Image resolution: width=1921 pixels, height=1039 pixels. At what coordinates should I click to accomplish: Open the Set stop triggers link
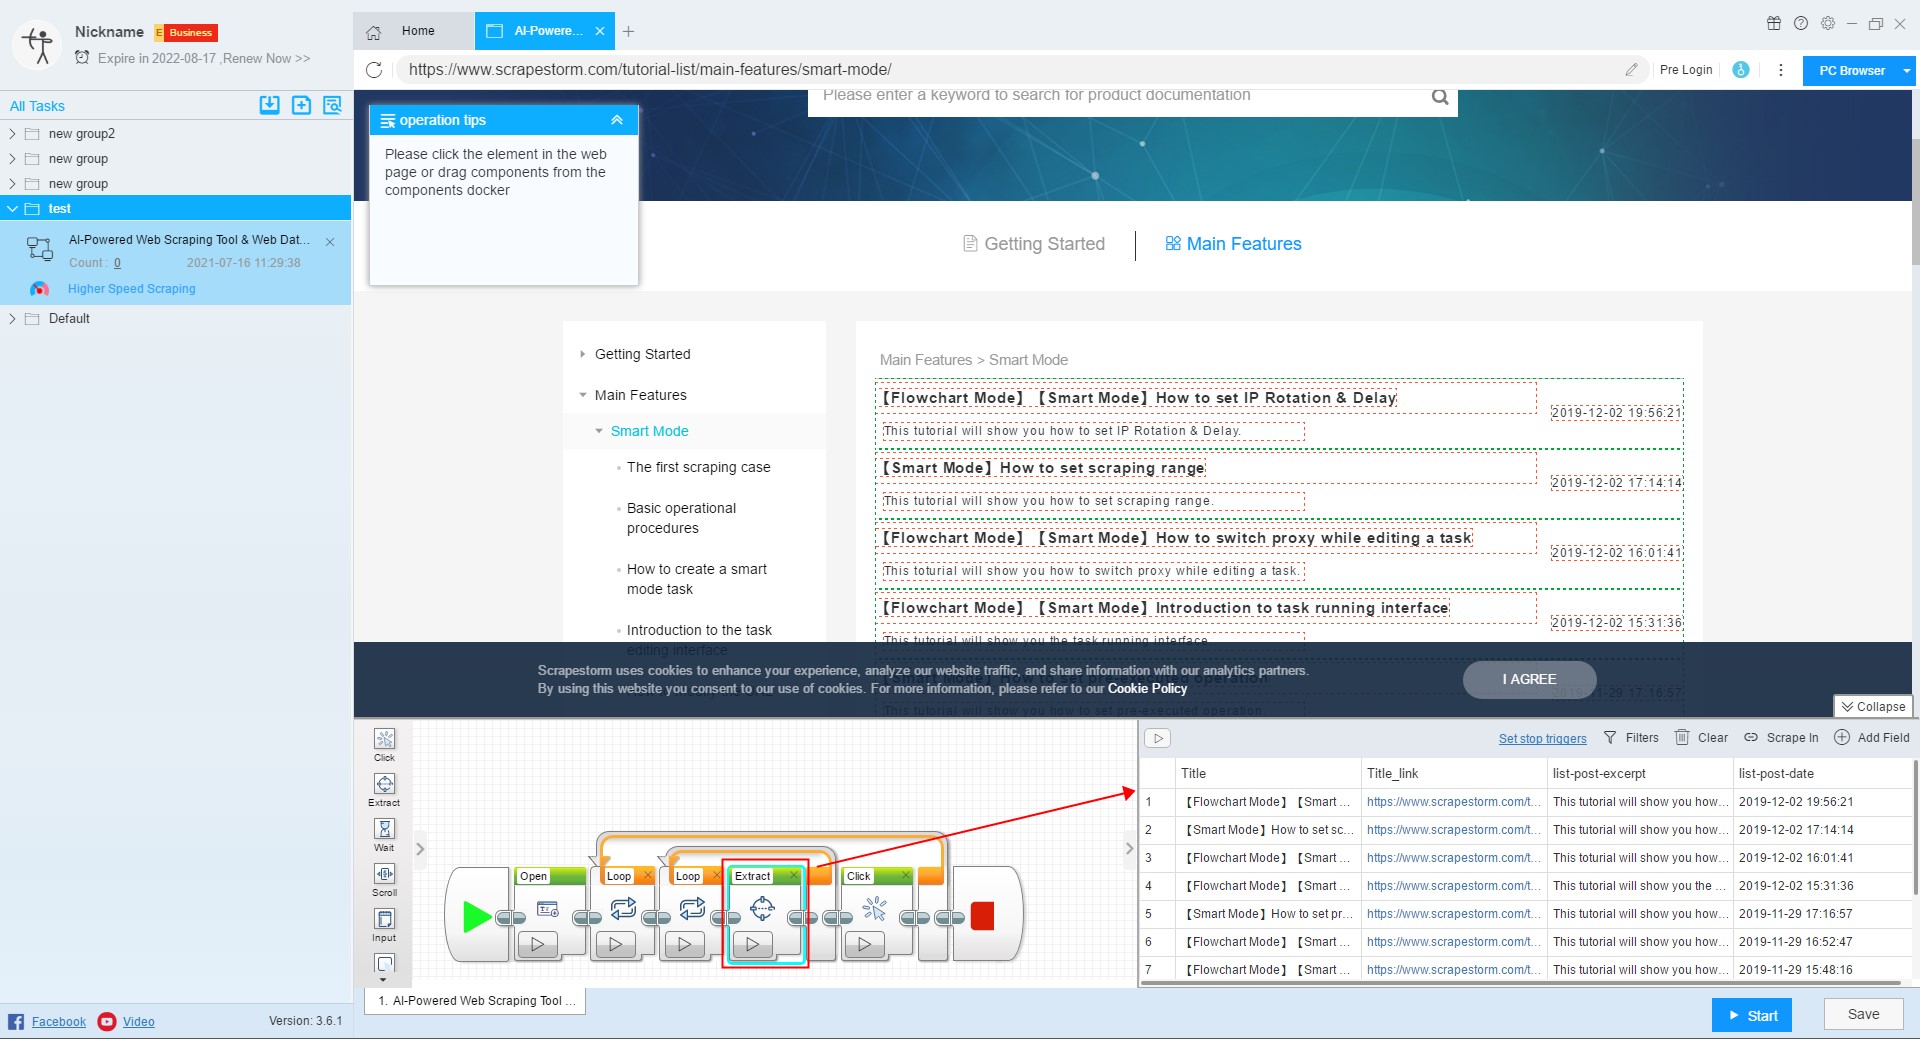pos(1542,739)
